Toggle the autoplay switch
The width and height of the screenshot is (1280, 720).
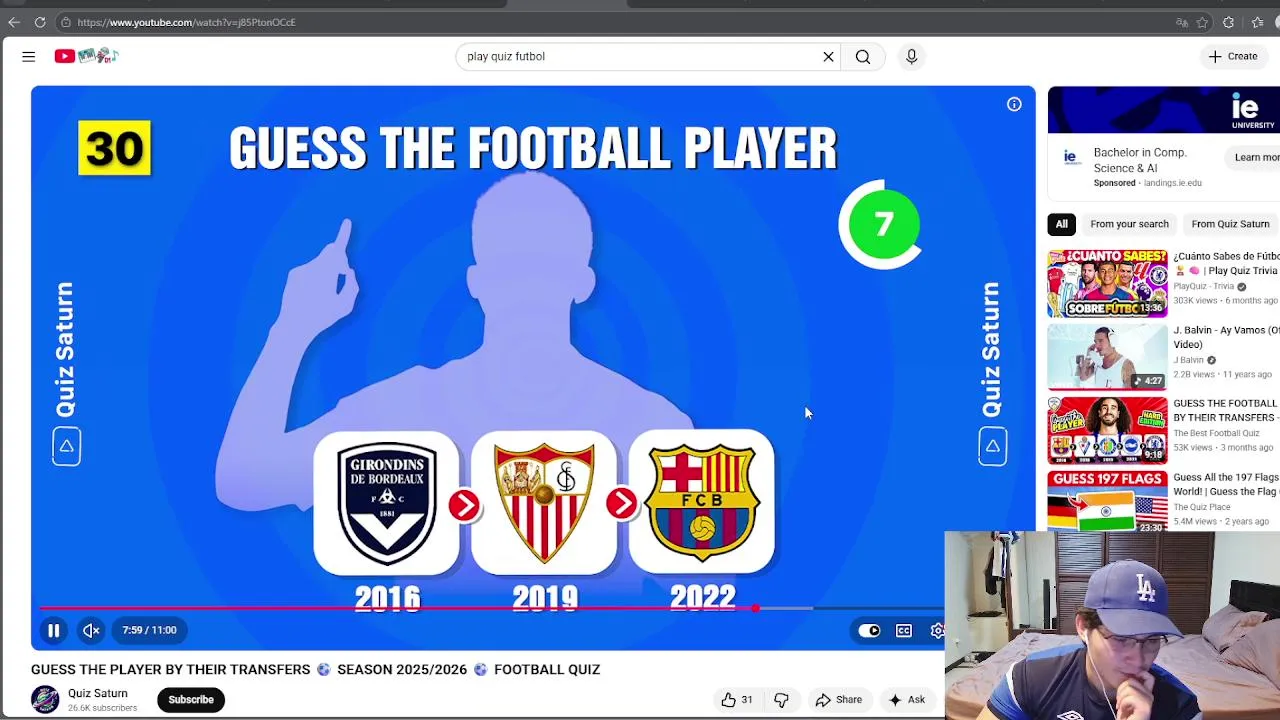[869, 630]
